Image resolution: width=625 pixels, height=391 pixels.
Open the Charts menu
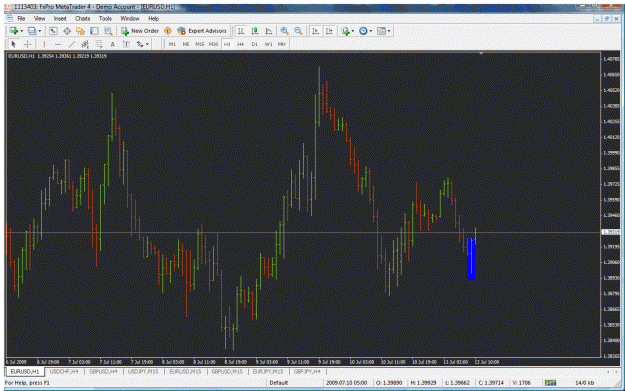[x=83, y=18]
